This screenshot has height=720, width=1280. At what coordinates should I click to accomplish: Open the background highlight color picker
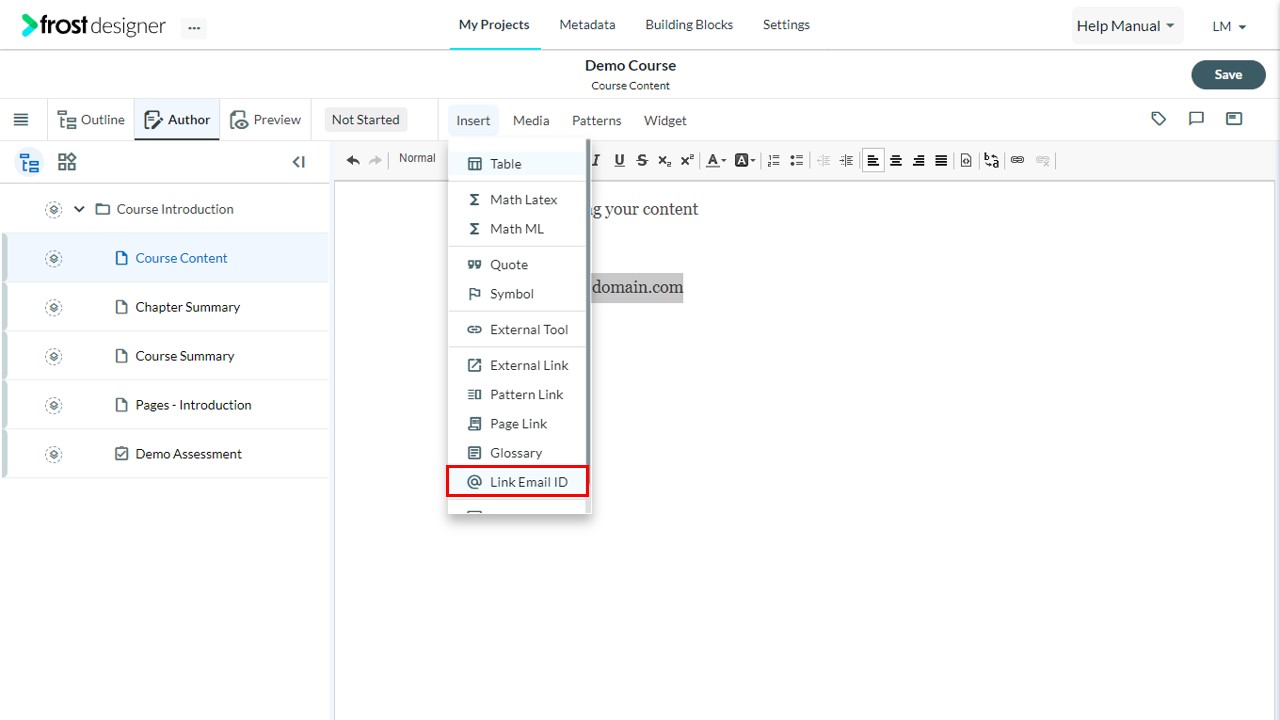[745, 160]
